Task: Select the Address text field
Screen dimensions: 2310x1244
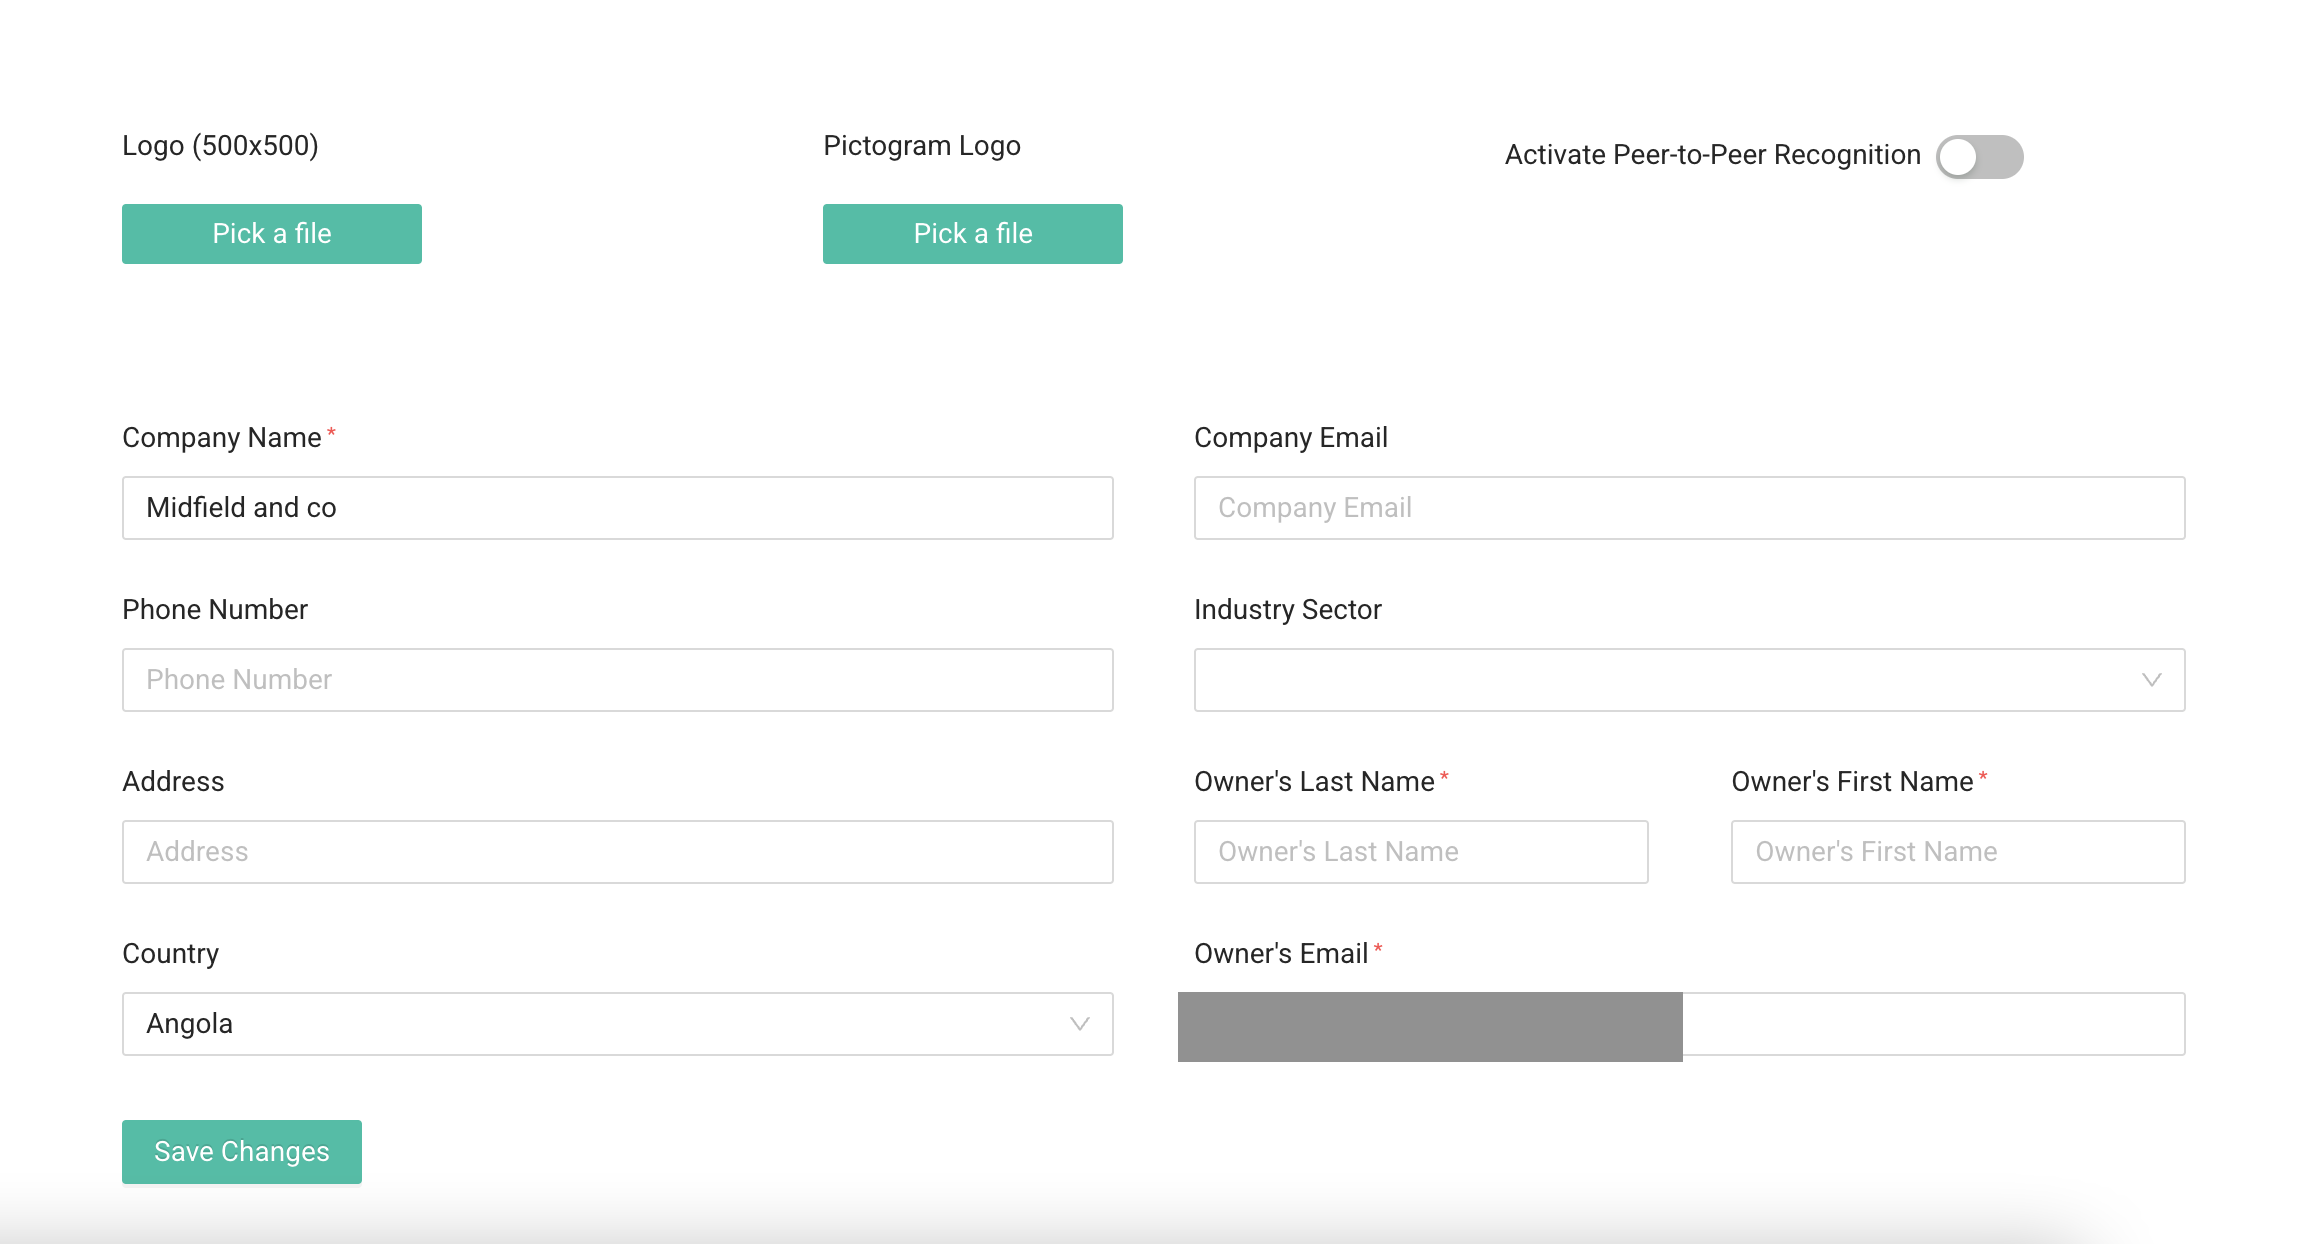Action: click(617, 852)
